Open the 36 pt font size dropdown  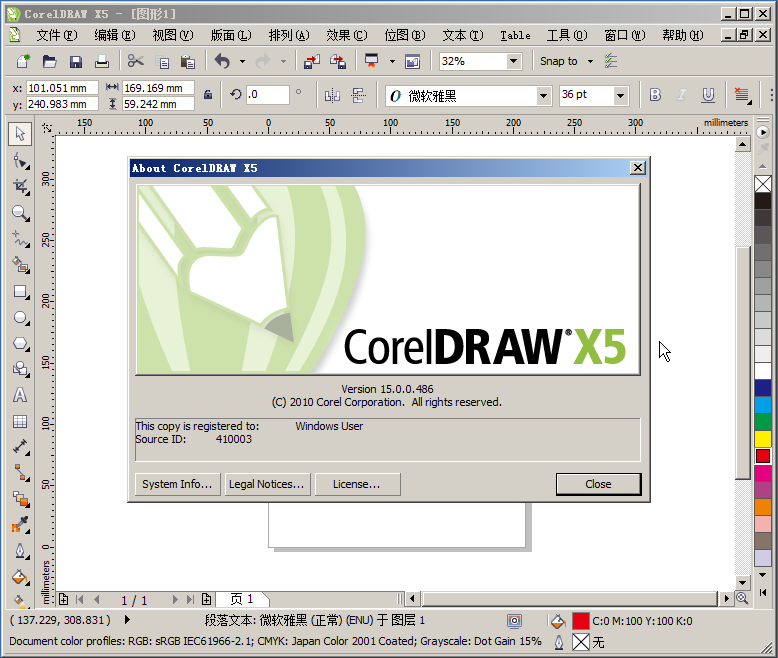pyautogui.click(x=620, y=95)
